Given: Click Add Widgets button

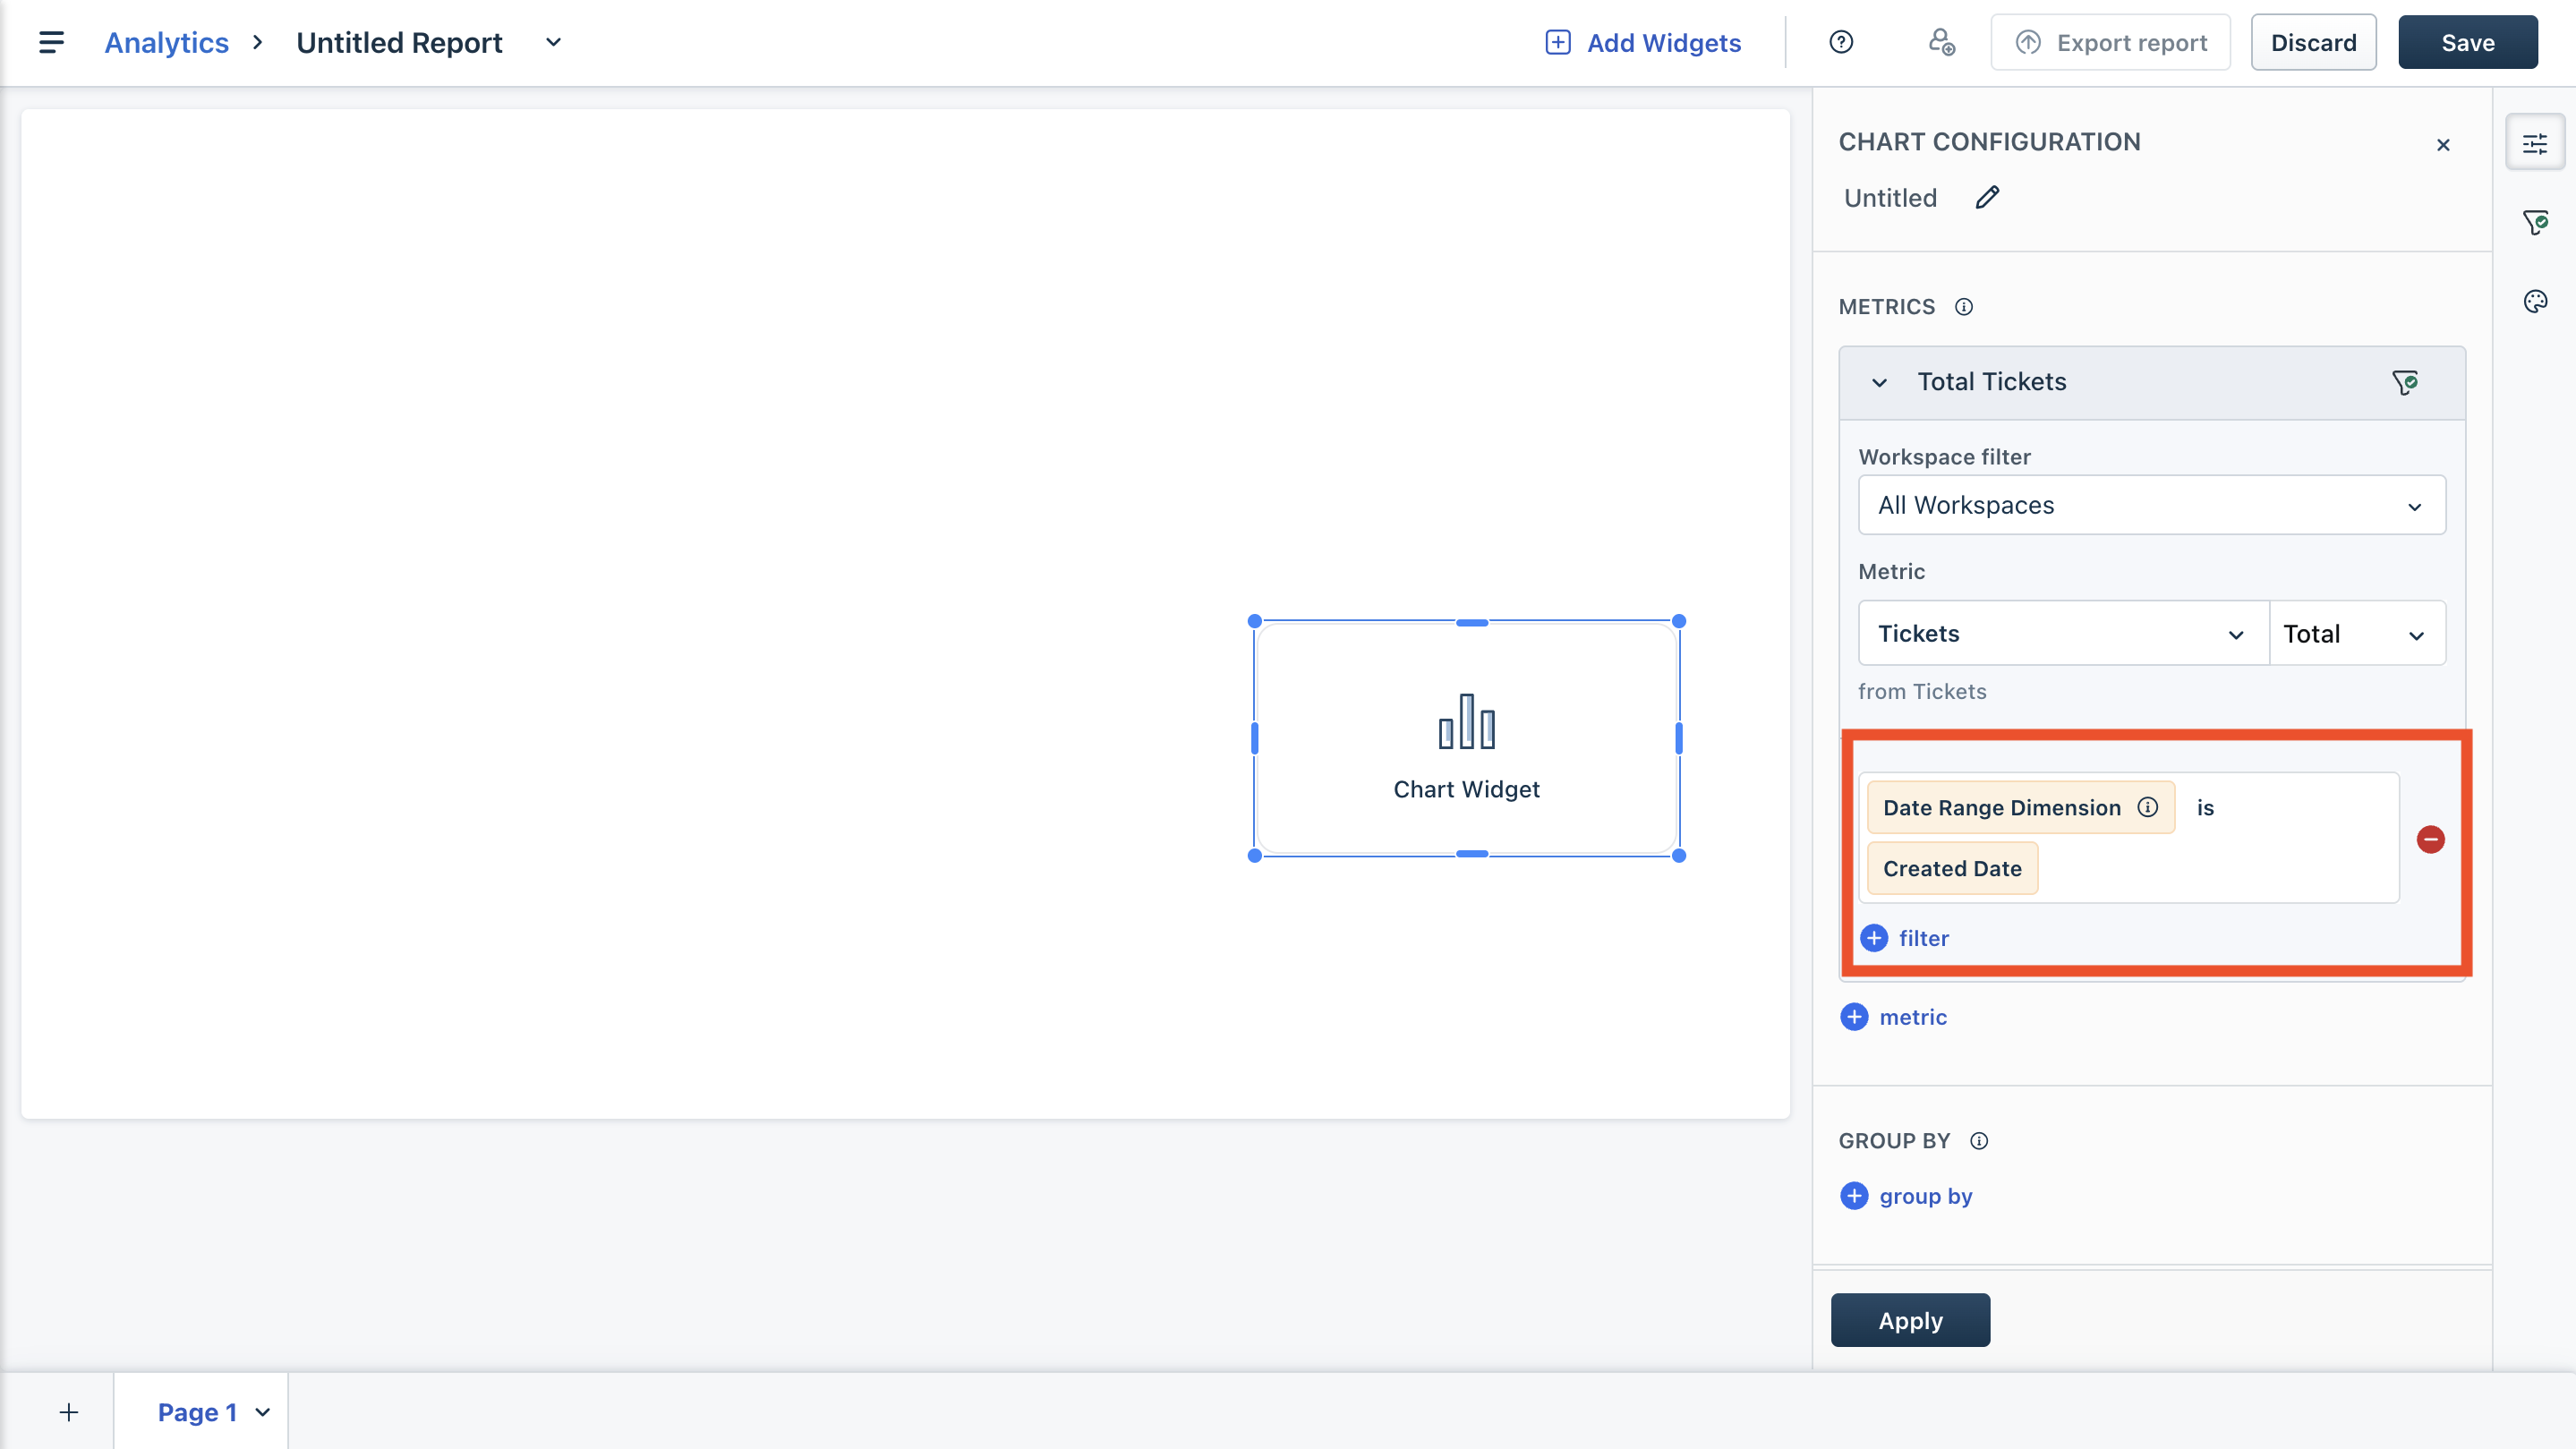Looking at the screenshot, I should tap(1643, 42).
